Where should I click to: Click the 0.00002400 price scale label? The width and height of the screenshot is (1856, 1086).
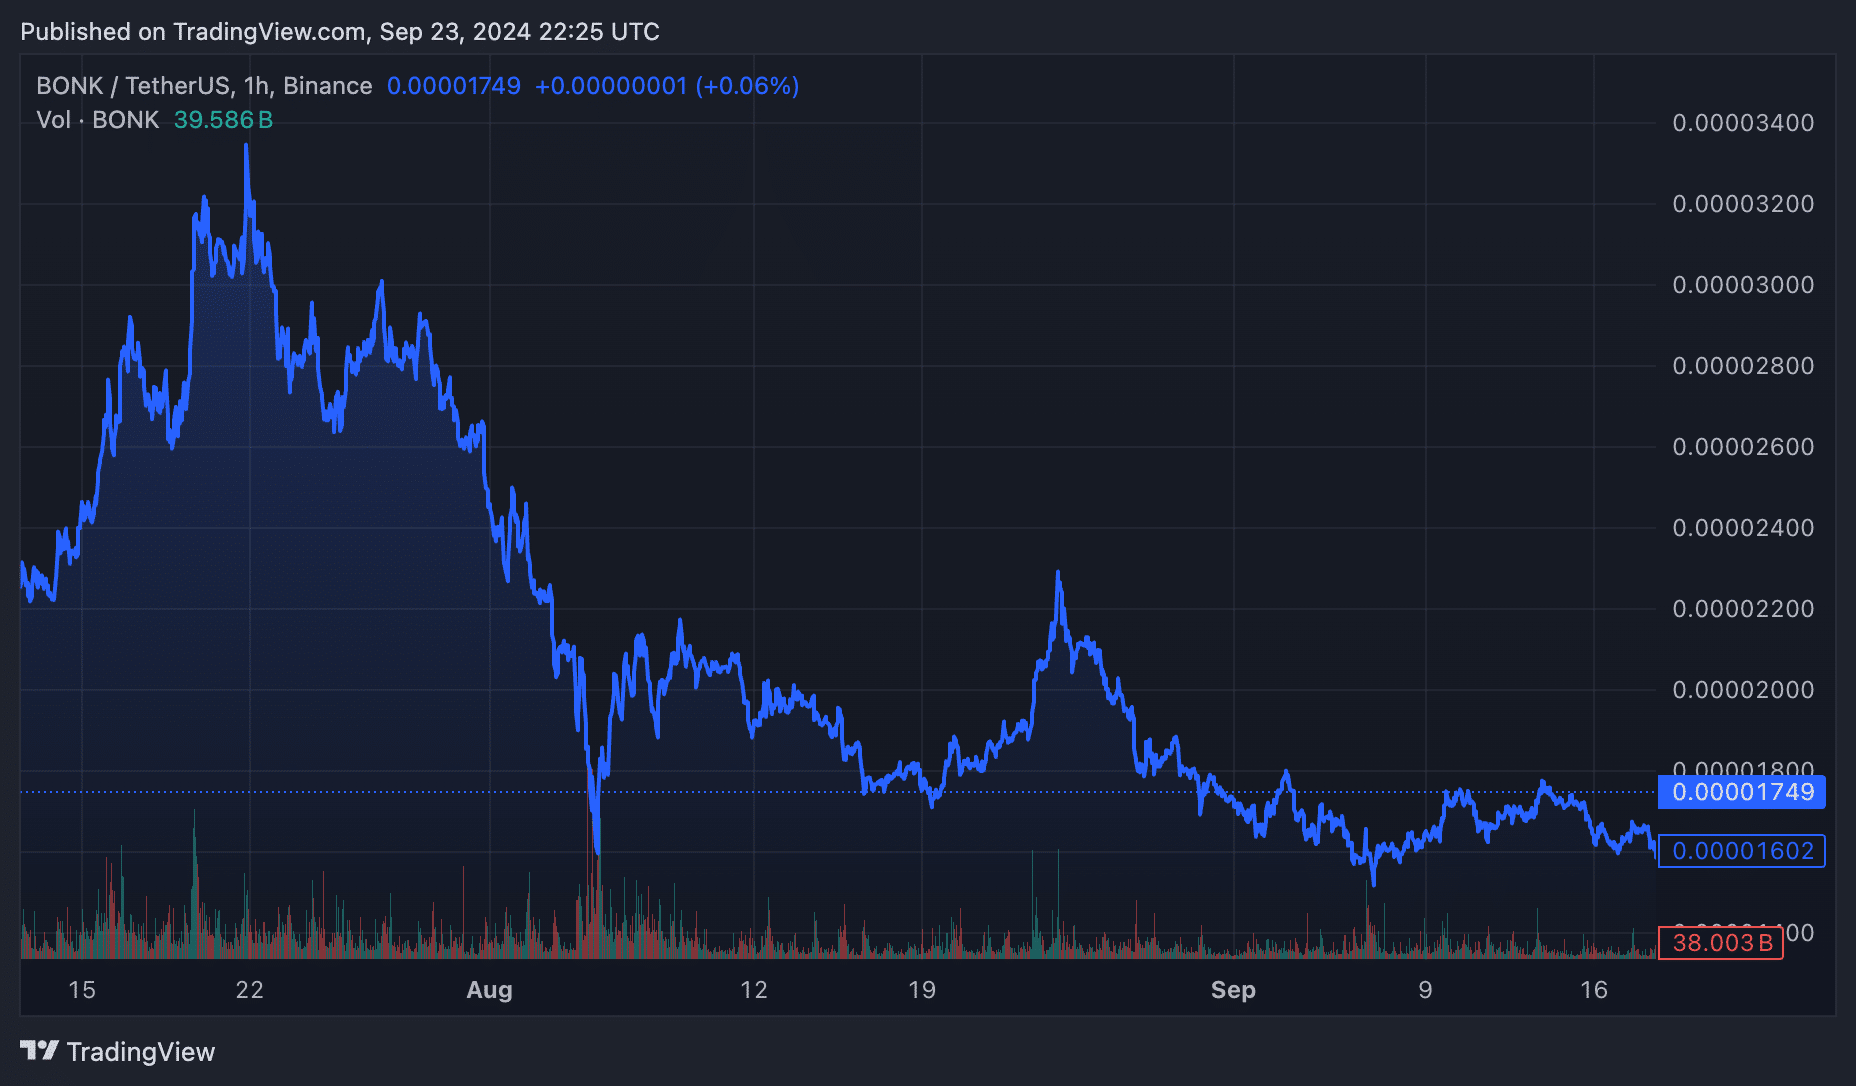1743,528
